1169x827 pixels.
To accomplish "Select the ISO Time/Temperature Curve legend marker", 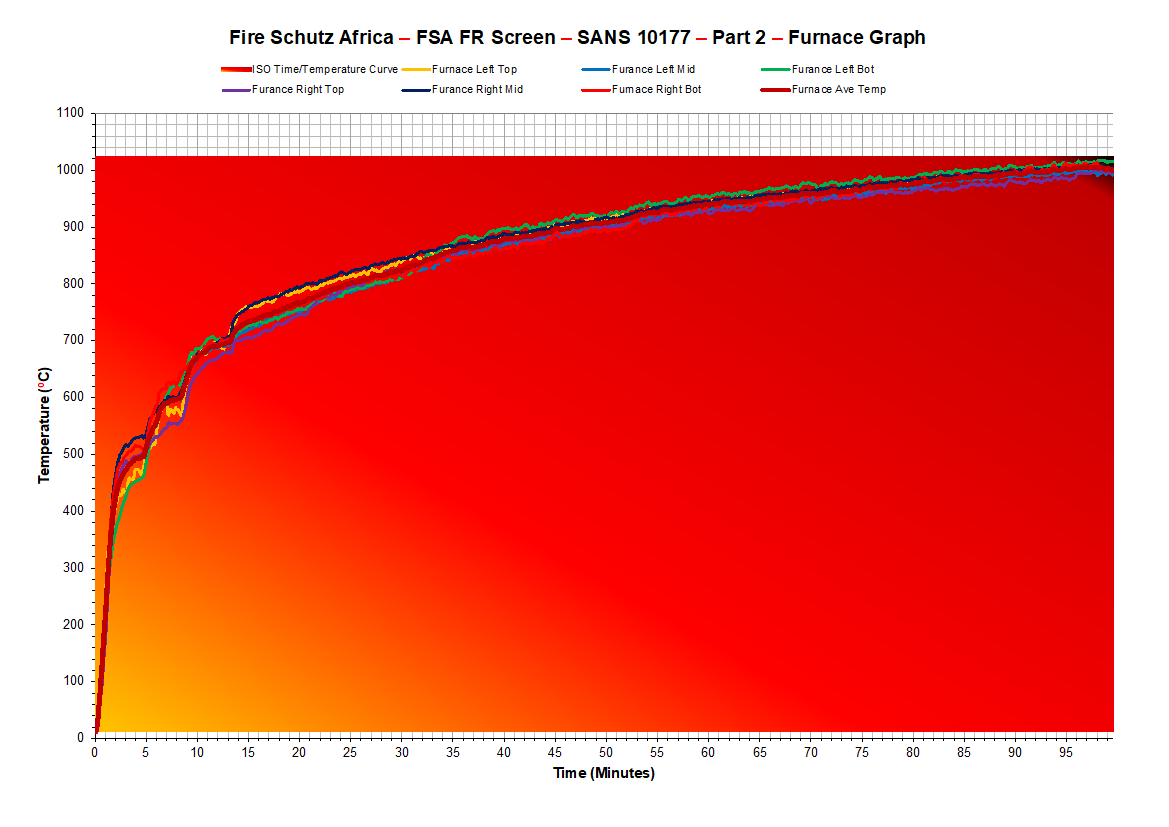I will tap(235, 69).
